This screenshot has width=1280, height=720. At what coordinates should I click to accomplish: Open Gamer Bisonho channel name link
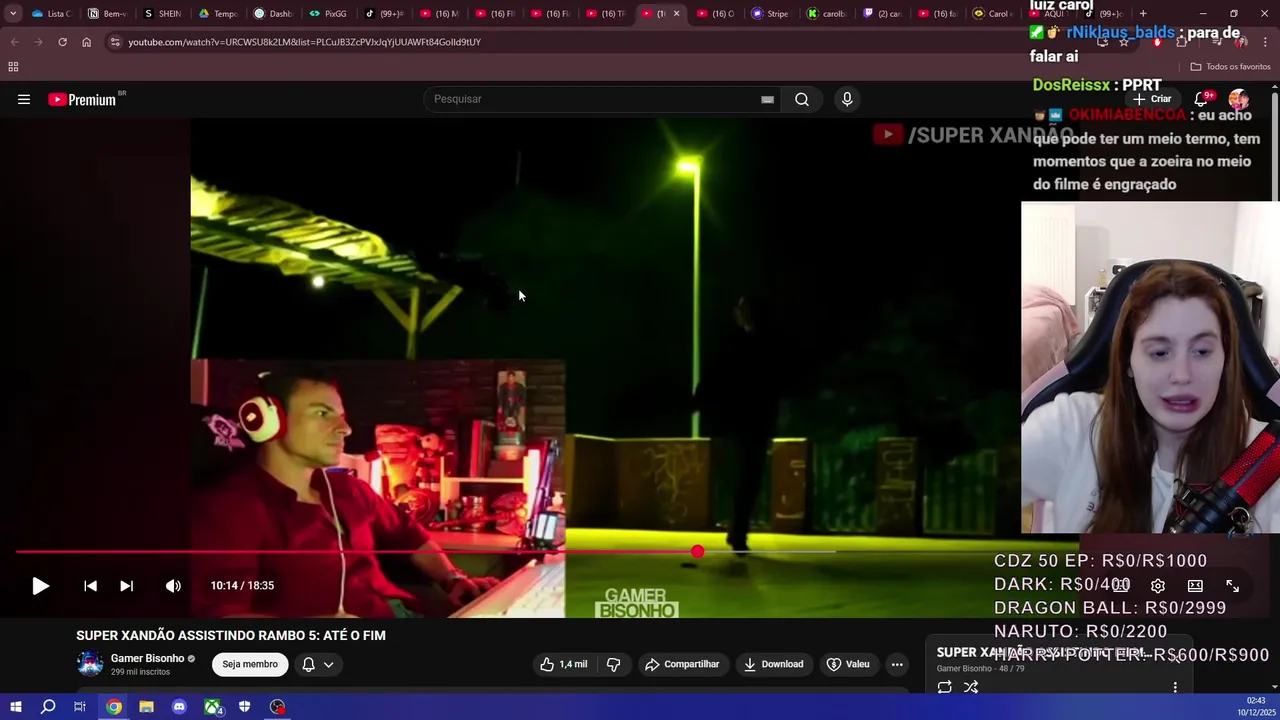[147, 658]
